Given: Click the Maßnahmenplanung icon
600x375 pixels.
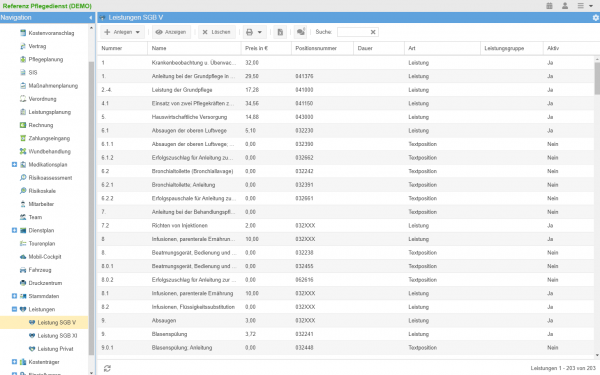Looking at the screenshot, I should click(23, 86).
